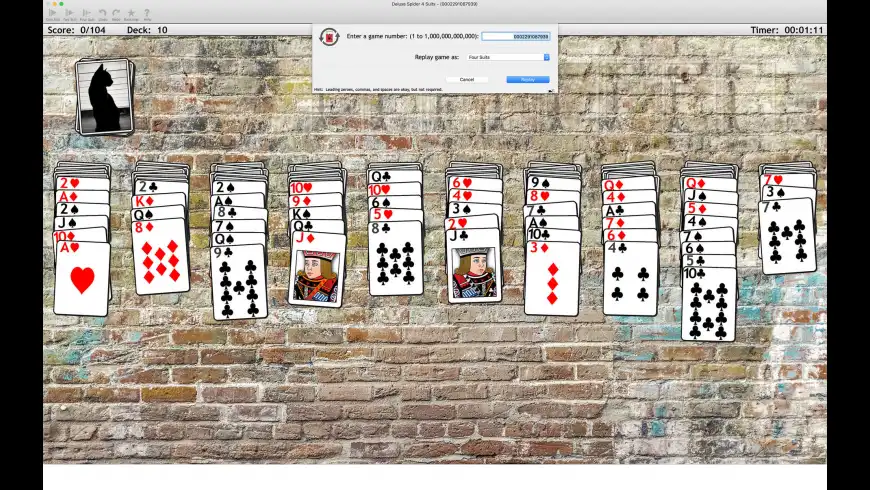Click the 6 of hearts card
The height and width of the screenshot is (490, 870).
point(474,183)
